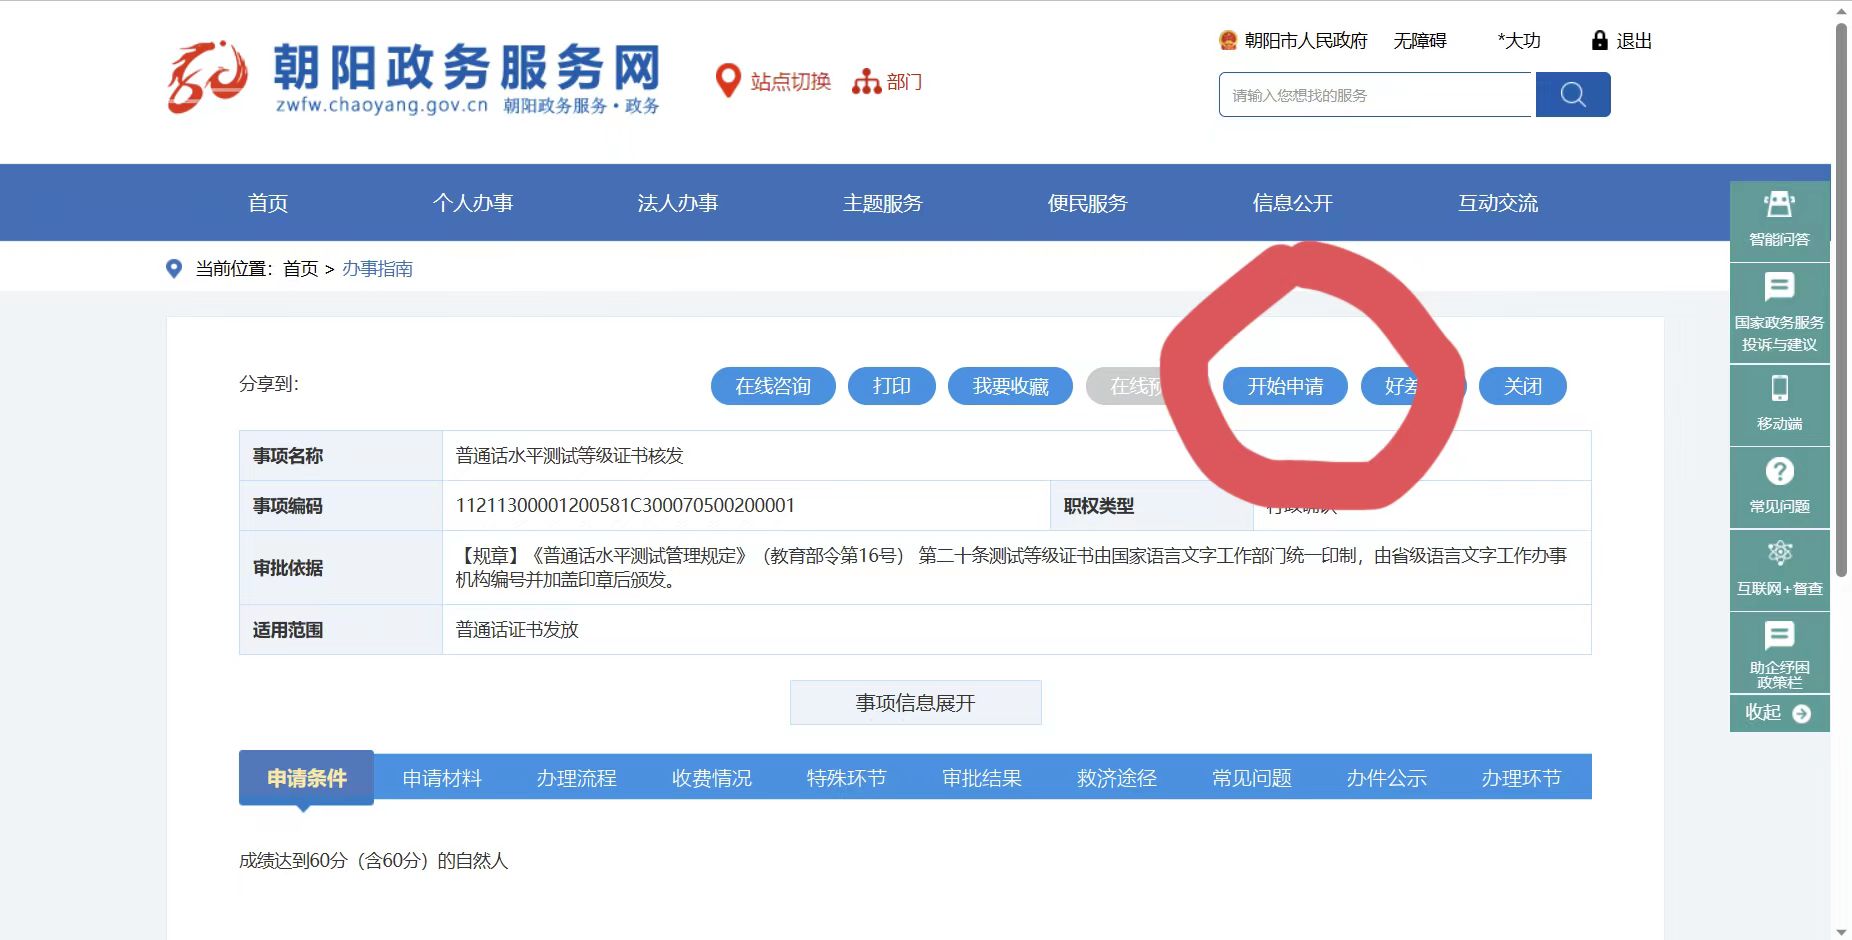Viewport: 1852px width, 940px height.
Task: Open 便民服务 in the main navigation
Action: coord(1088,203)
